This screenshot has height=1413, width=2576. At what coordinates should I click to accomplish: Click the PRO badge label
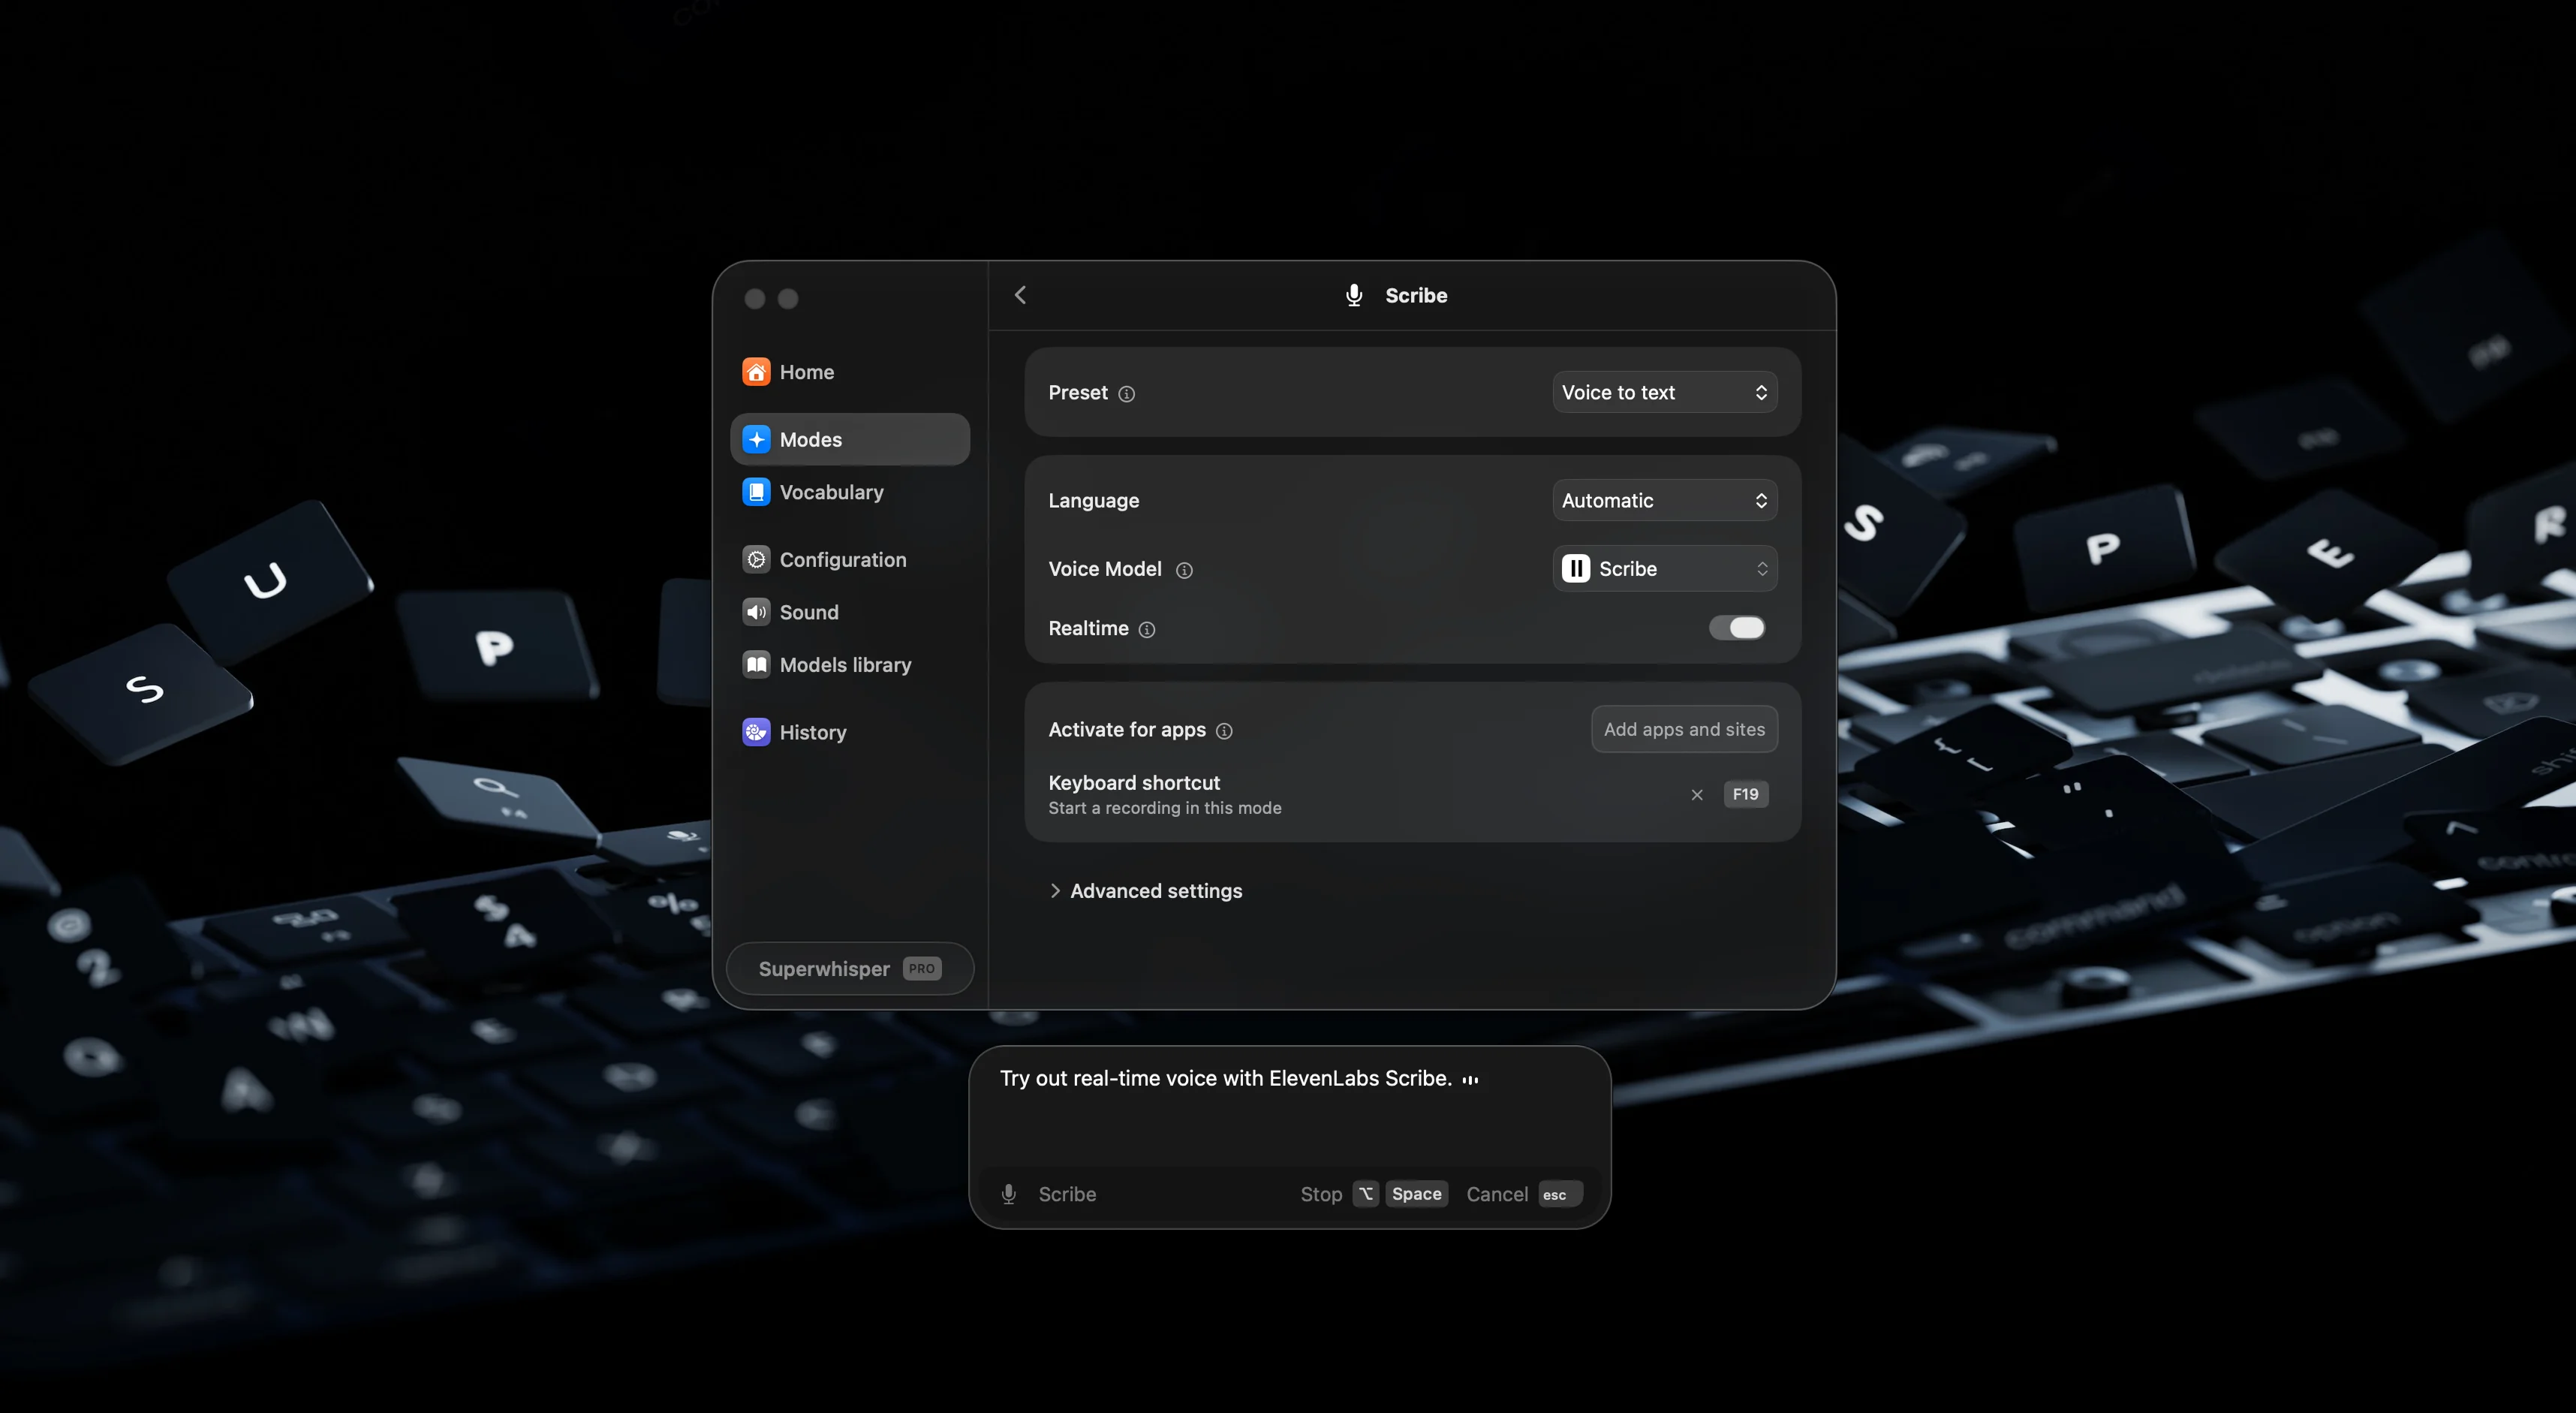coord(922,968)
